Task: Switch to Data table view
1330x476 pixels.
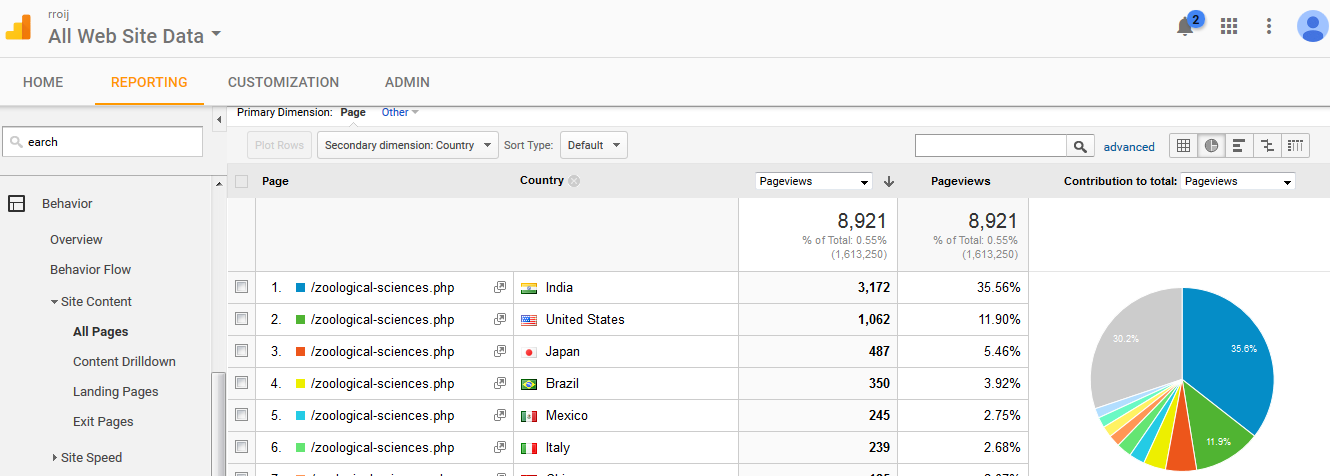Action: [1183, 146]
